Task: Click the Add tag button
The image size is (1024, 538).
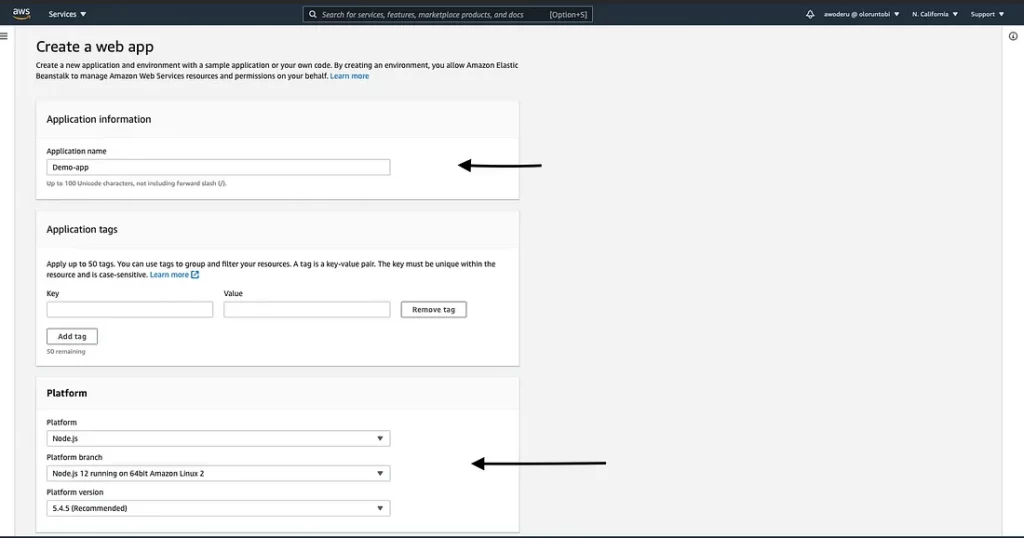Action: 72,337
